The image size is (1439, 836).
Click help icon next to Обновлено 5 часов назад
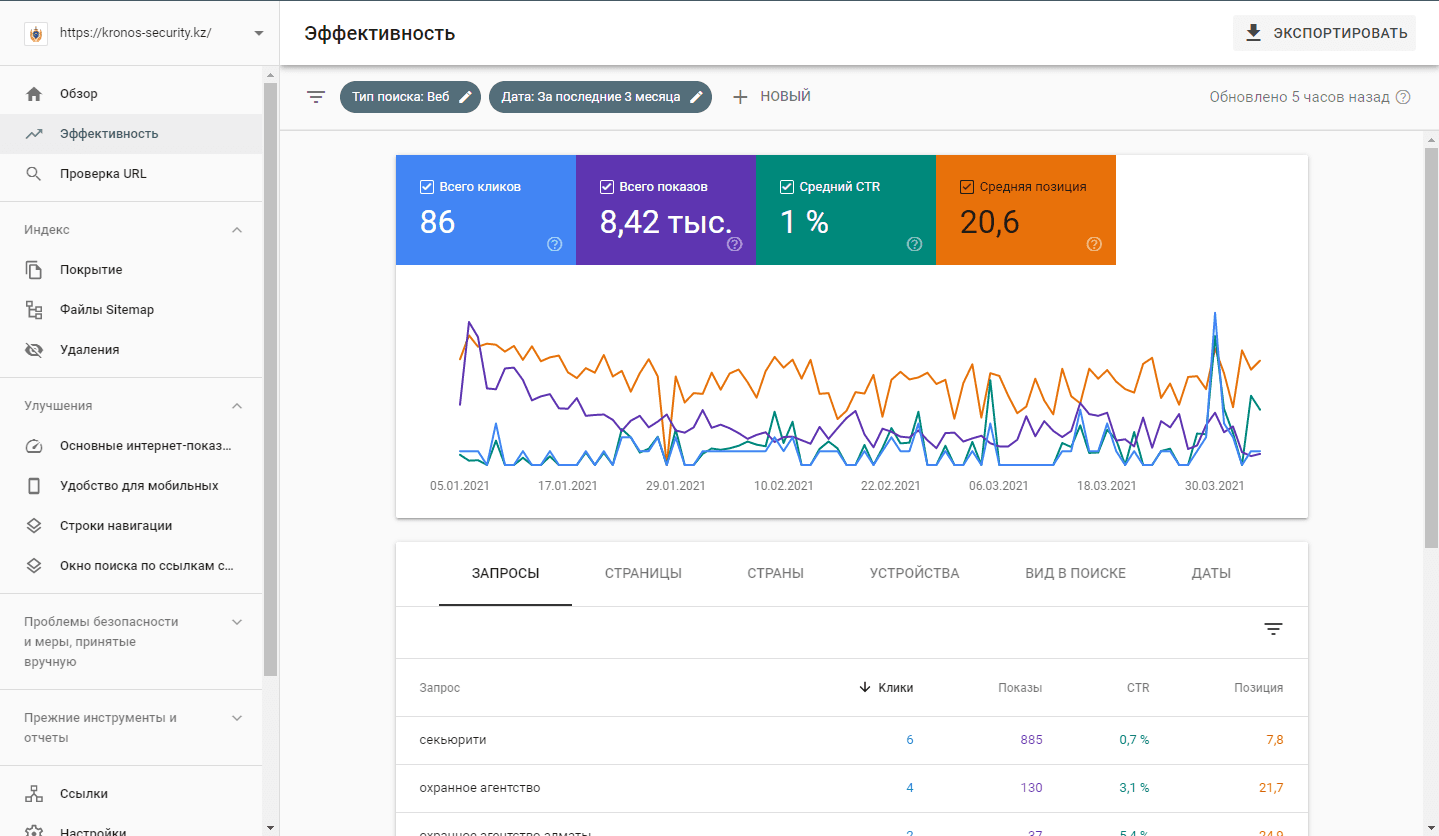click(1403, 97)
